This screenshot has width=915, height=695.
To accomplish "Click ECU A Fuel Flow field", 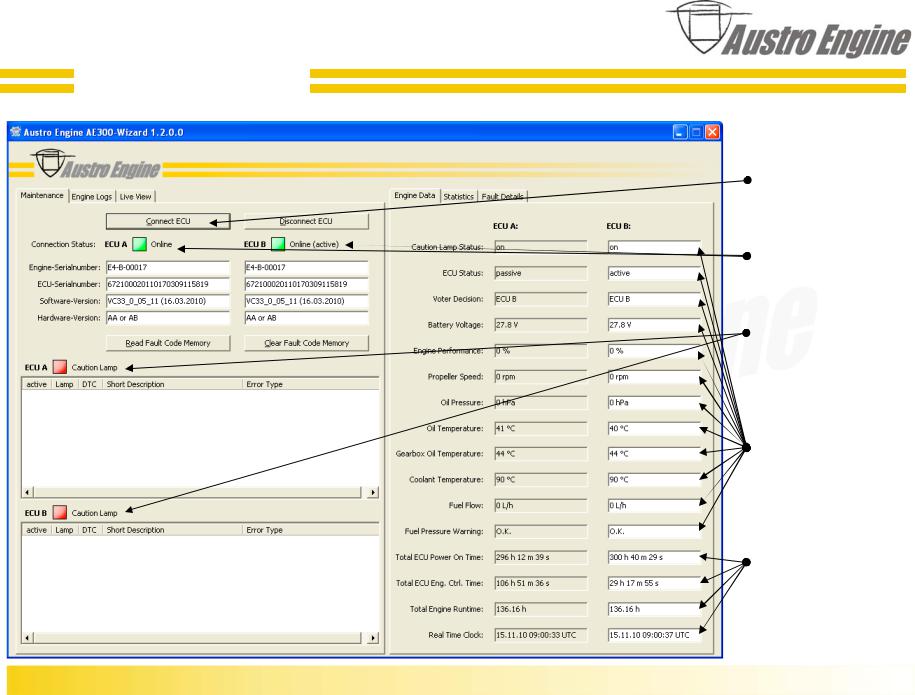I will [540, 505].
